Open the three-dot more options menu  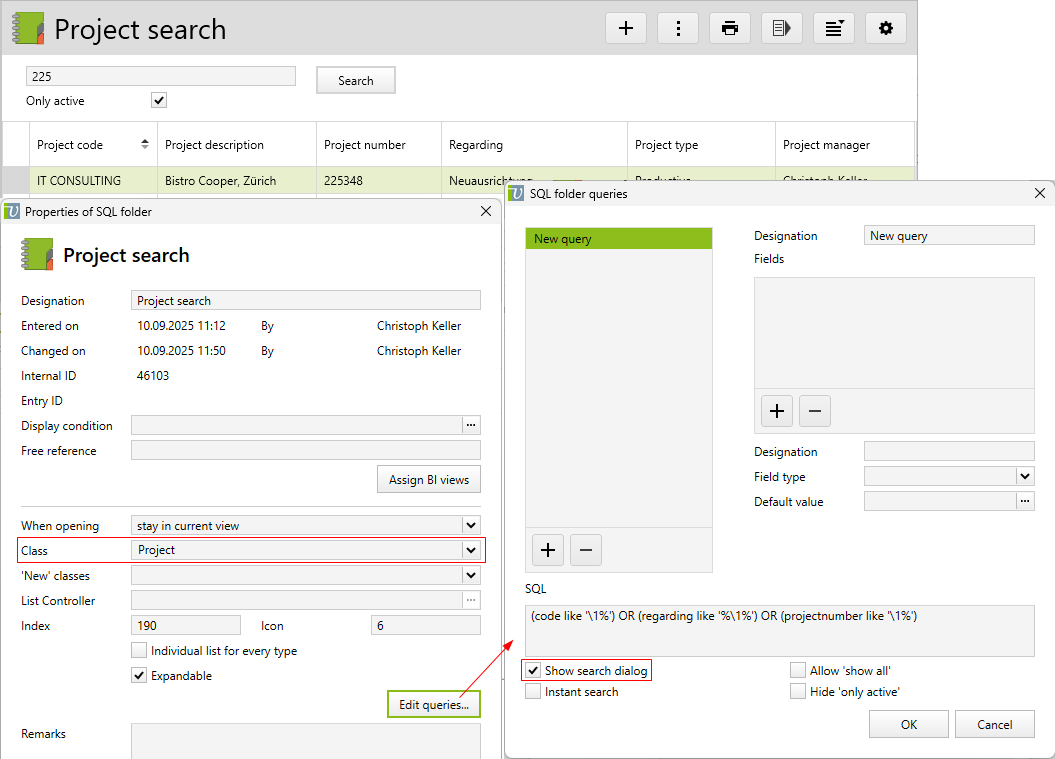[x=678, y=28]
